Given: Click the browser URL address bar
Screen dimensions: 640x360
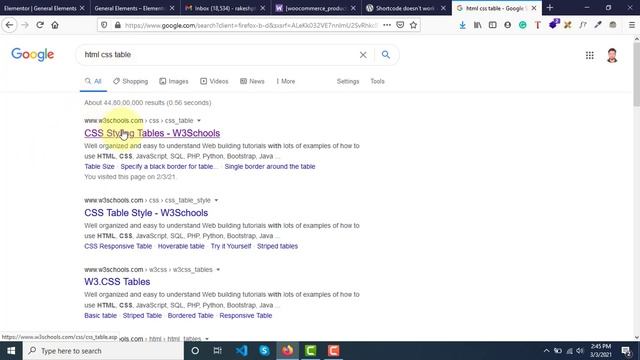Looking at the screenshot, I should [250, 25].
